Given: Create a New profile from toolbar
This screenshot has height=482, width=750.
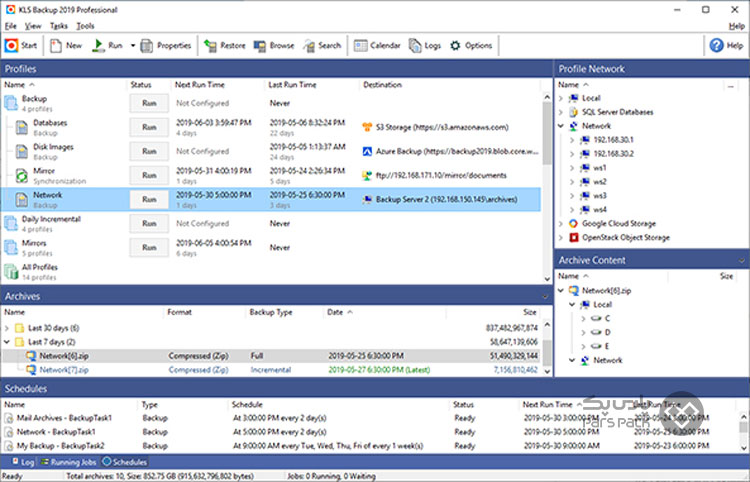Looking at the screenshot, I should [66, 45].
